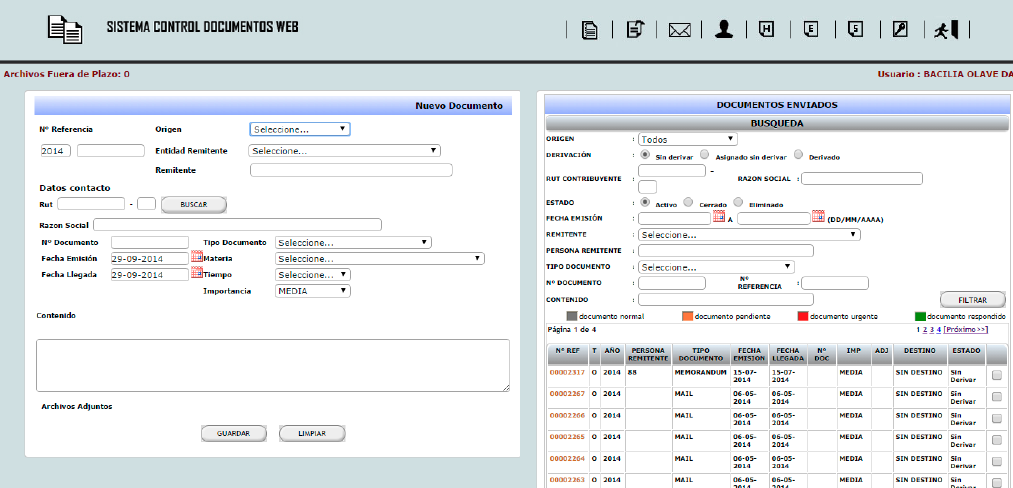Check the box for row 00002266

coord(997,418)
